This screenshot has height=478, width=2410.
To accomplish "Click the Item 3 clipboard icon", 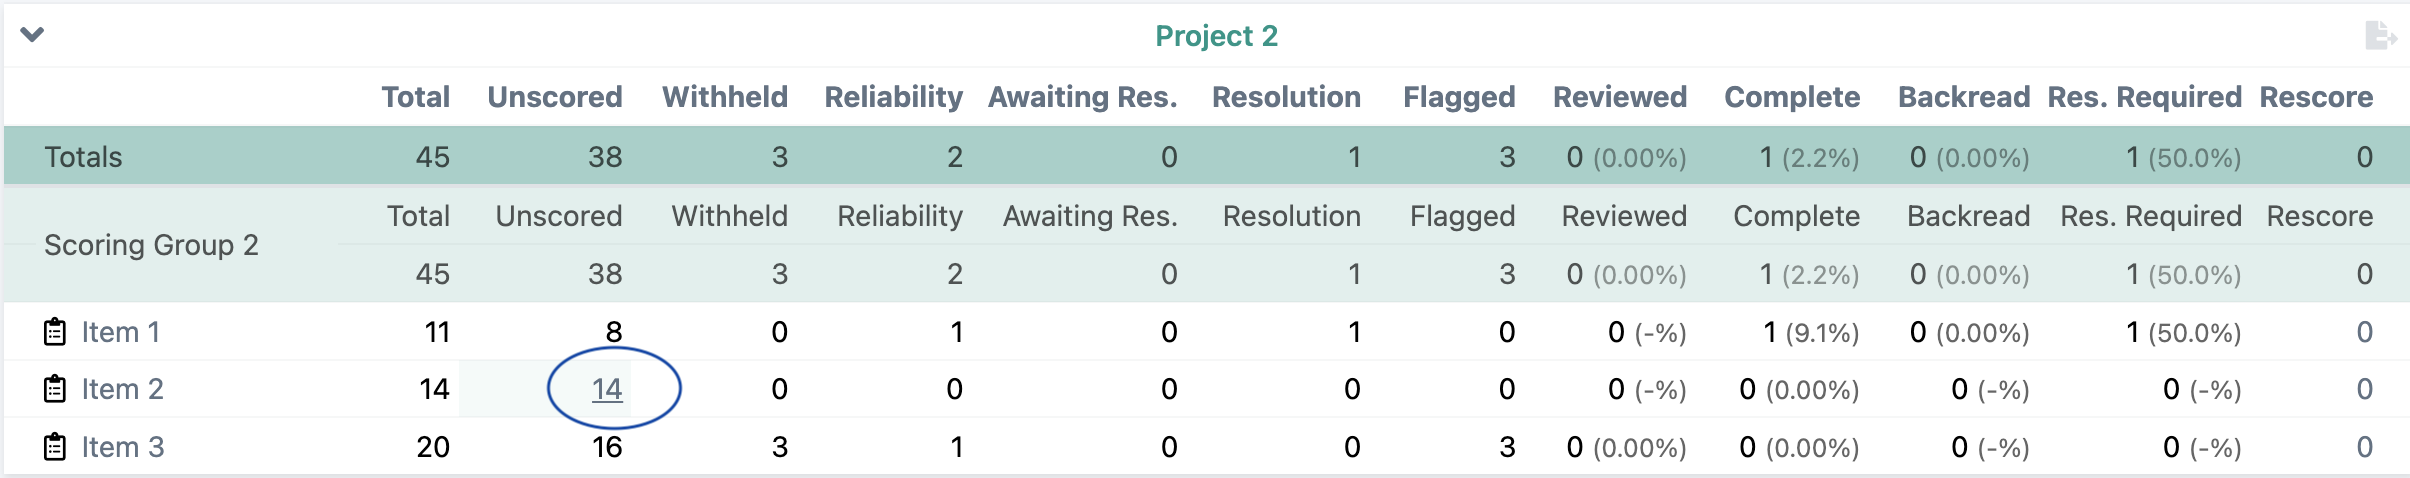I will tap(55, 447).
